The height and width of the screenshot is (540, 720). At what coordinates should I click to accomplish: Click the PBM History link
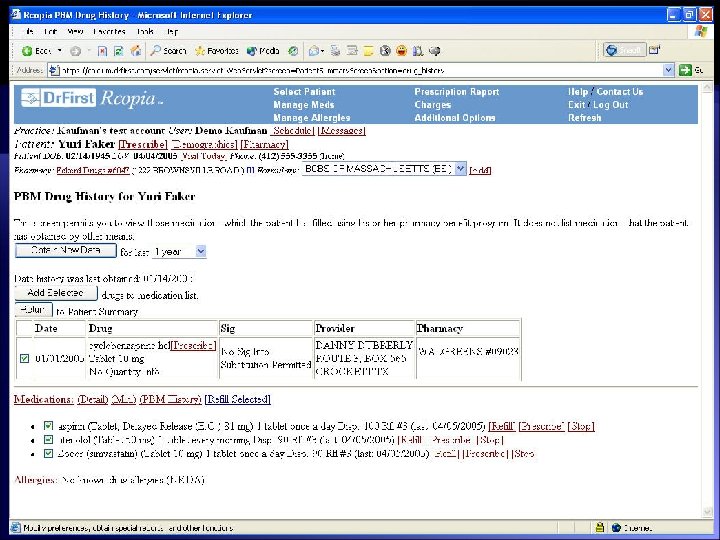170,399
